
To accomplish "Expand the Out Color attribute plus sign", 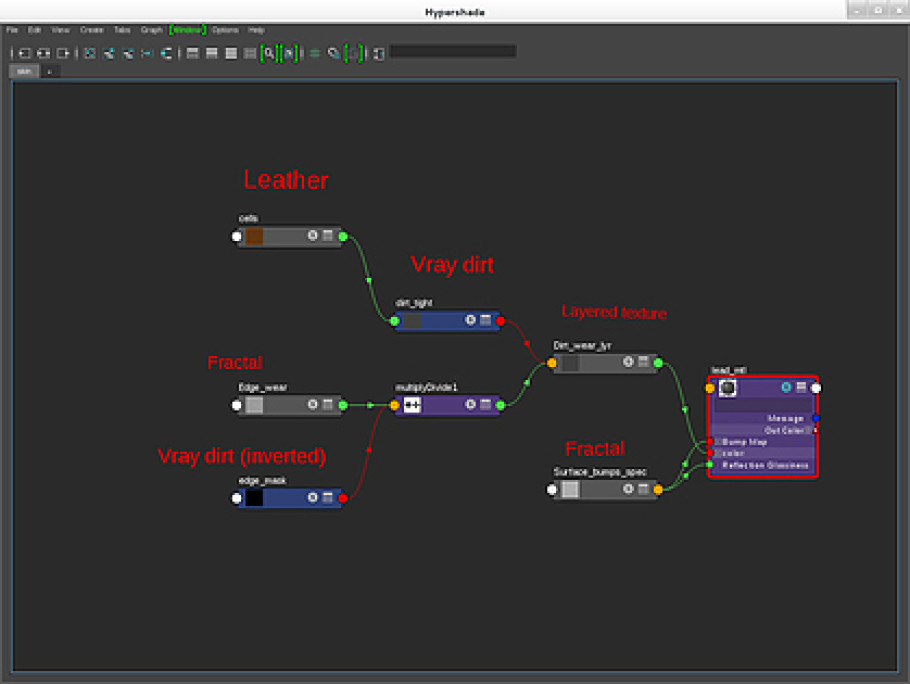I will pyautogui.click(x=808, y=430).
